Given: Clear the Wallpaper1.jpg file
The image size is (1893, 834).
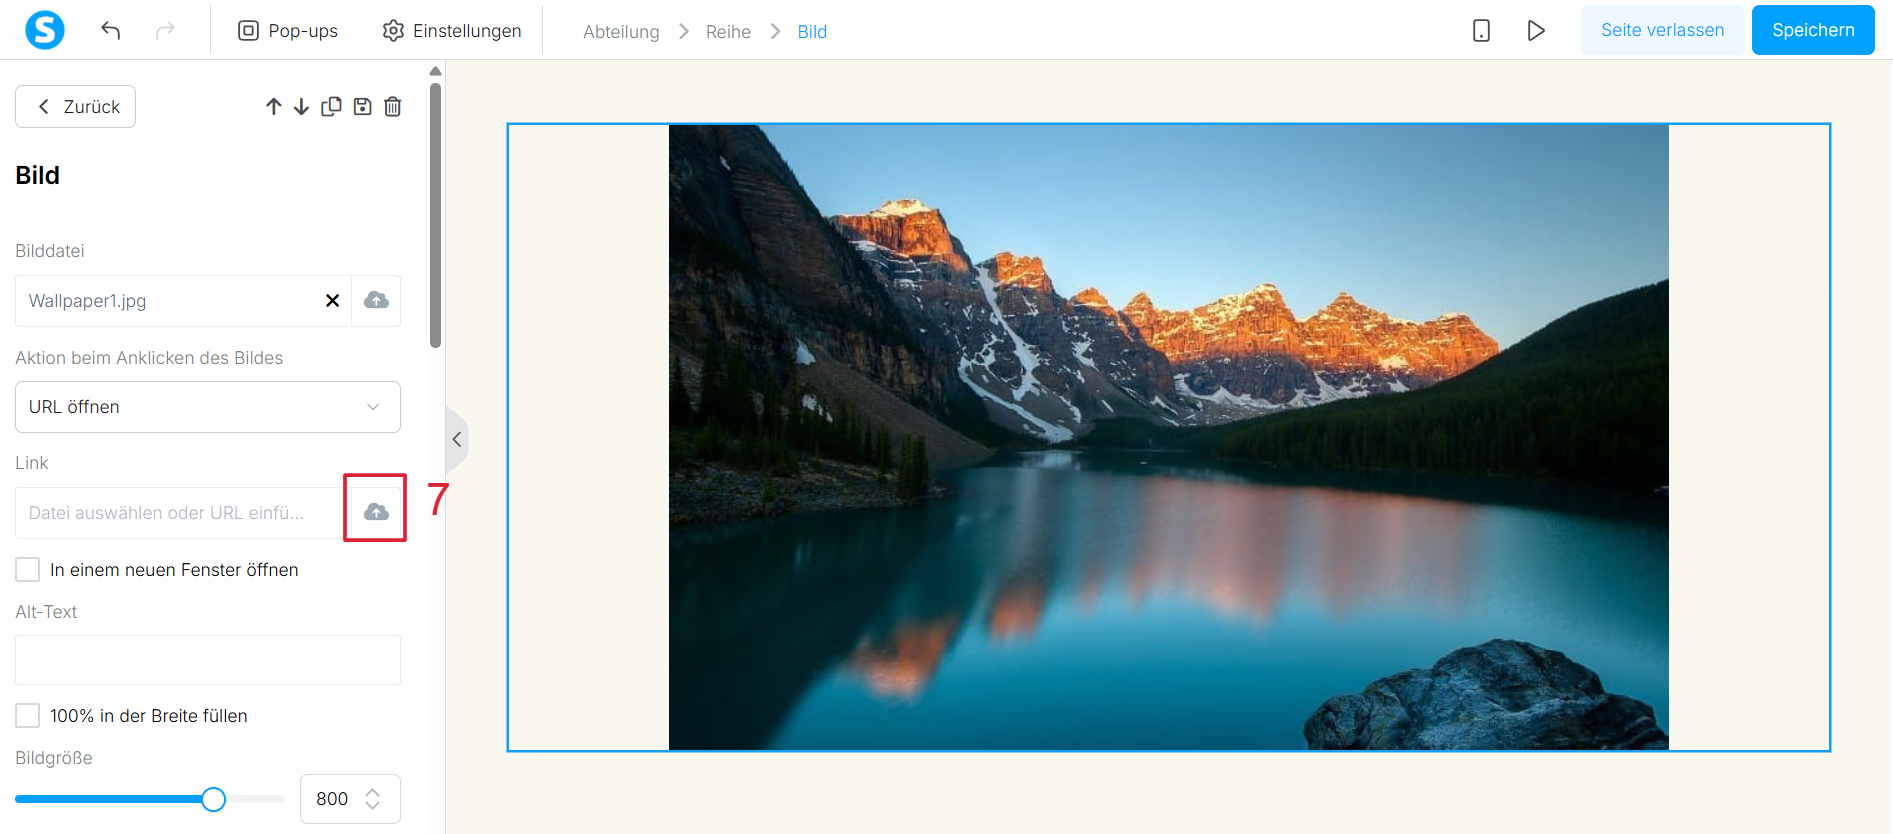Looking at the screenshot, I should point(333,301).
